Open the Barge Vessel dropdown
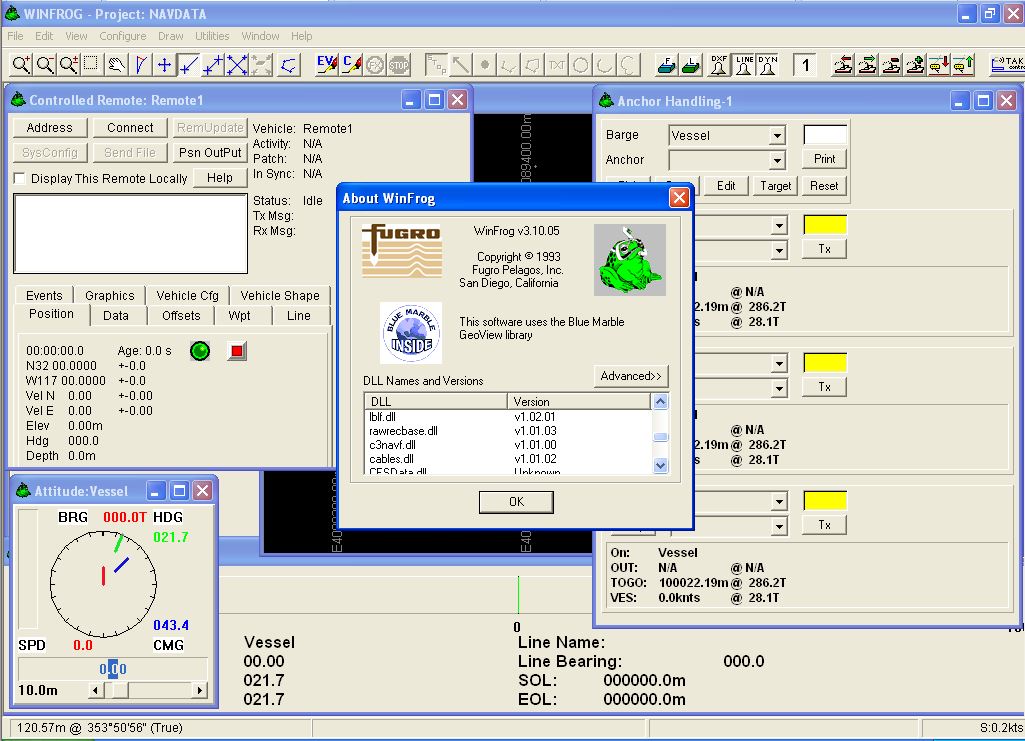Screen dimensions: 1025x741 click(x=776, y=135)
